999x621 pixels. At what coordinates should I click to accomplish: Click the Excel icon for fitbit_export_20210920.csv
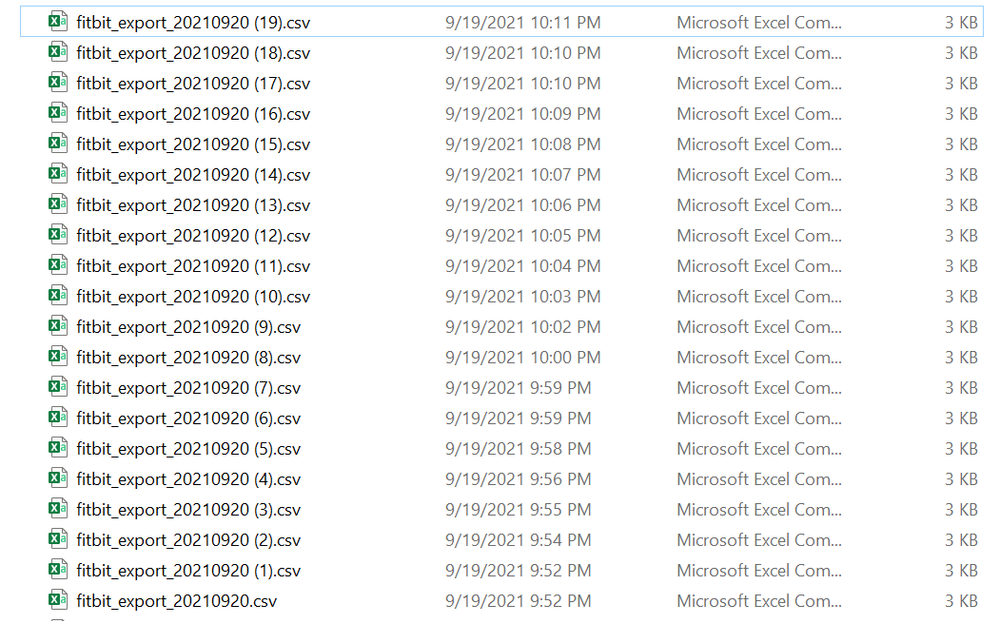pyautogui.click(x=58, y=600)
